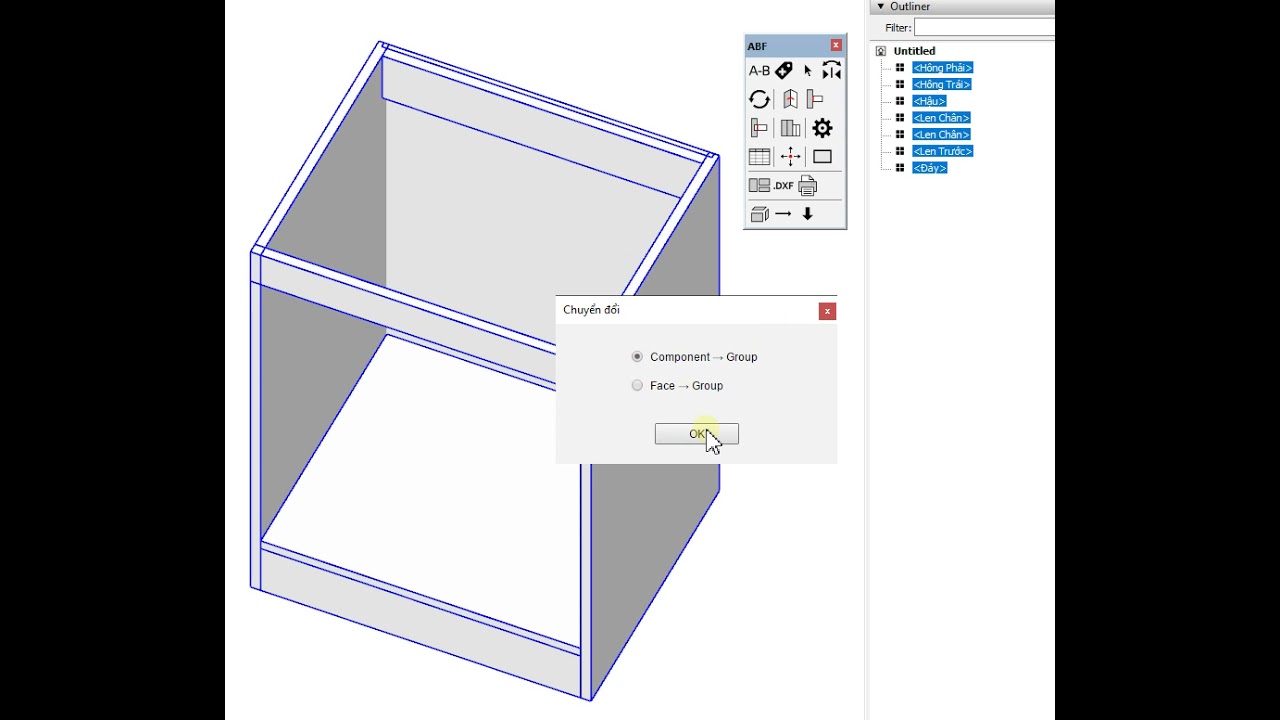Open the folded door panel tool

(x=790, y=99)
